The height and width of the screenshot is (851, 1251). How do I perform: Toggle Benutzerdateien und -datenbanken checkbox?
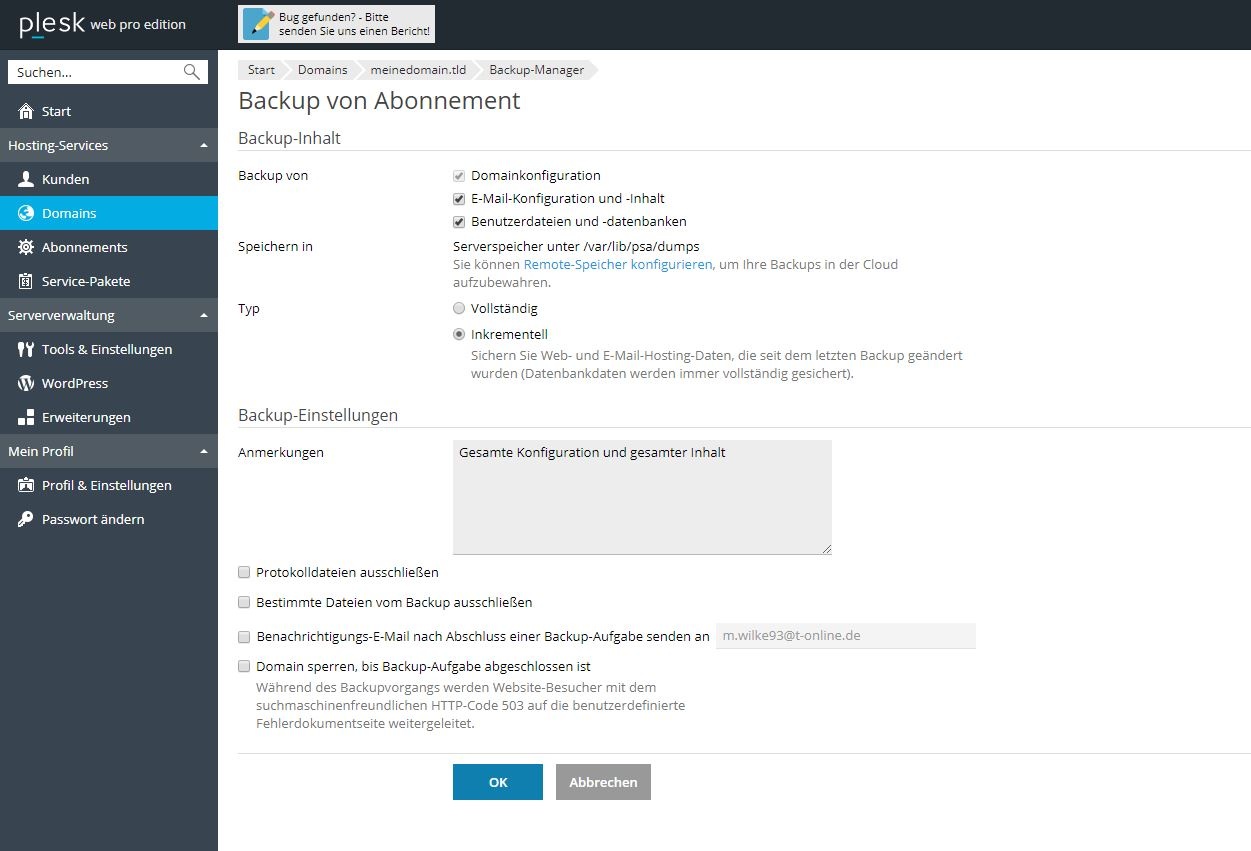tap(459, 221)
